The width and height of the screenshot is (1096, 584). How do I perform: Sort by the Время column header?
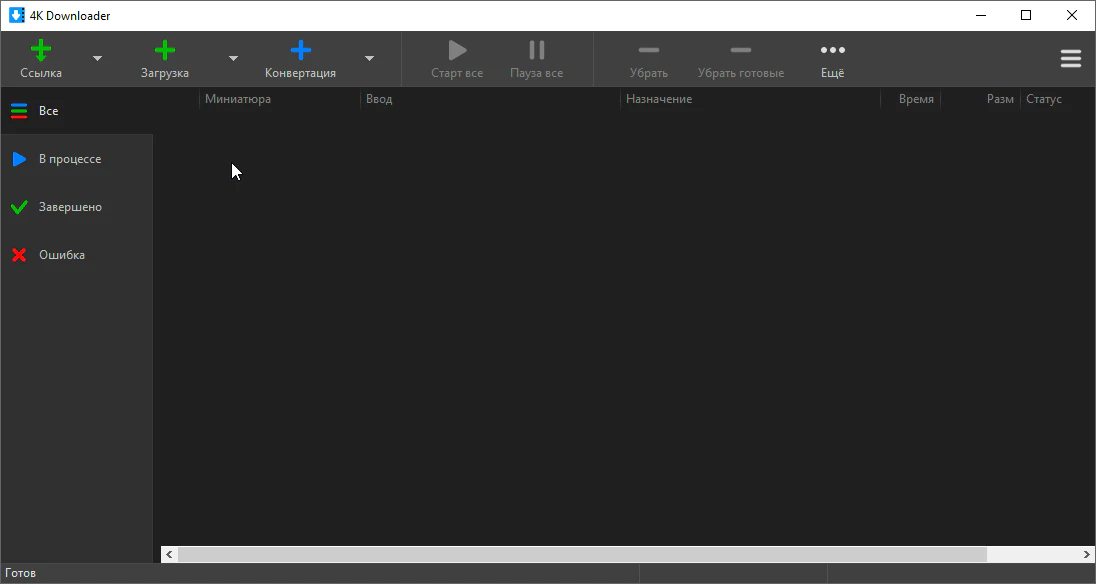[915, 99]
